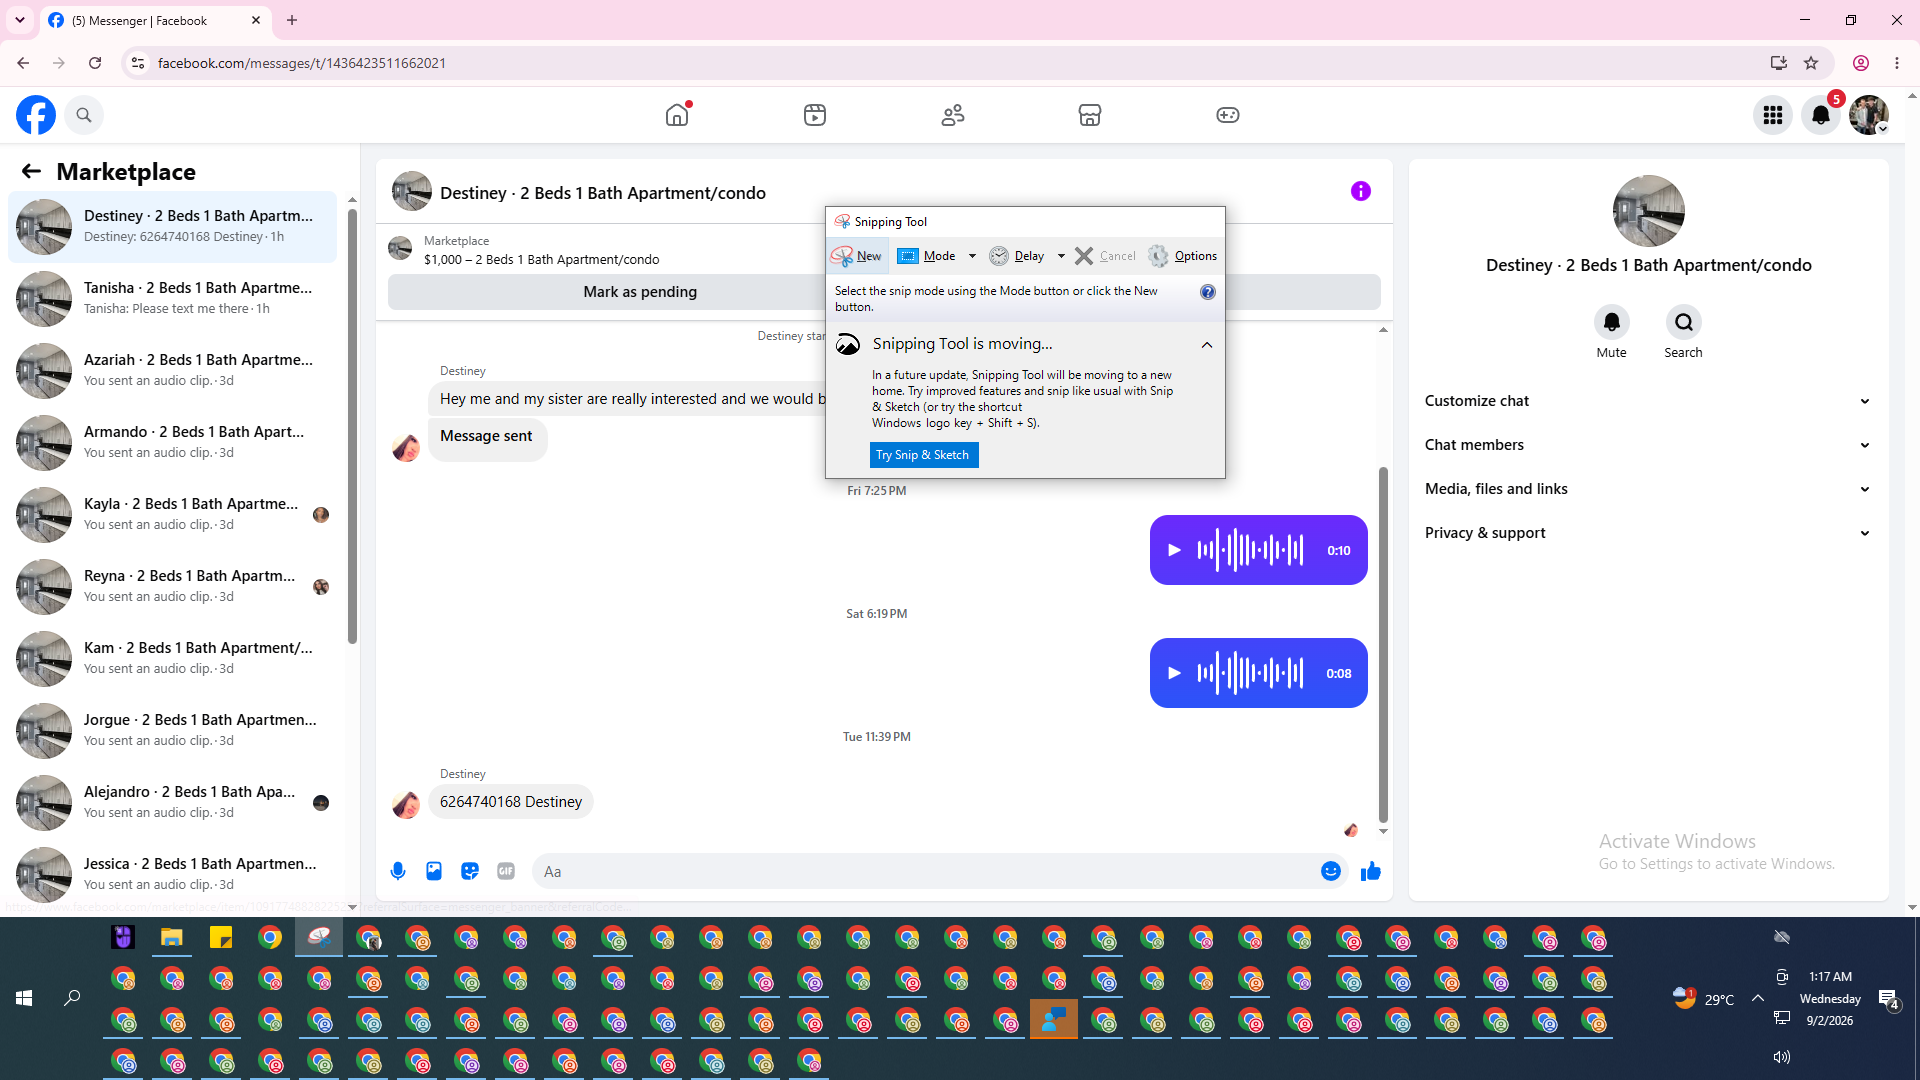Open the attach photo icon
The image size is (1920, 1080).
pyautogui.click(x=434, y=871)
